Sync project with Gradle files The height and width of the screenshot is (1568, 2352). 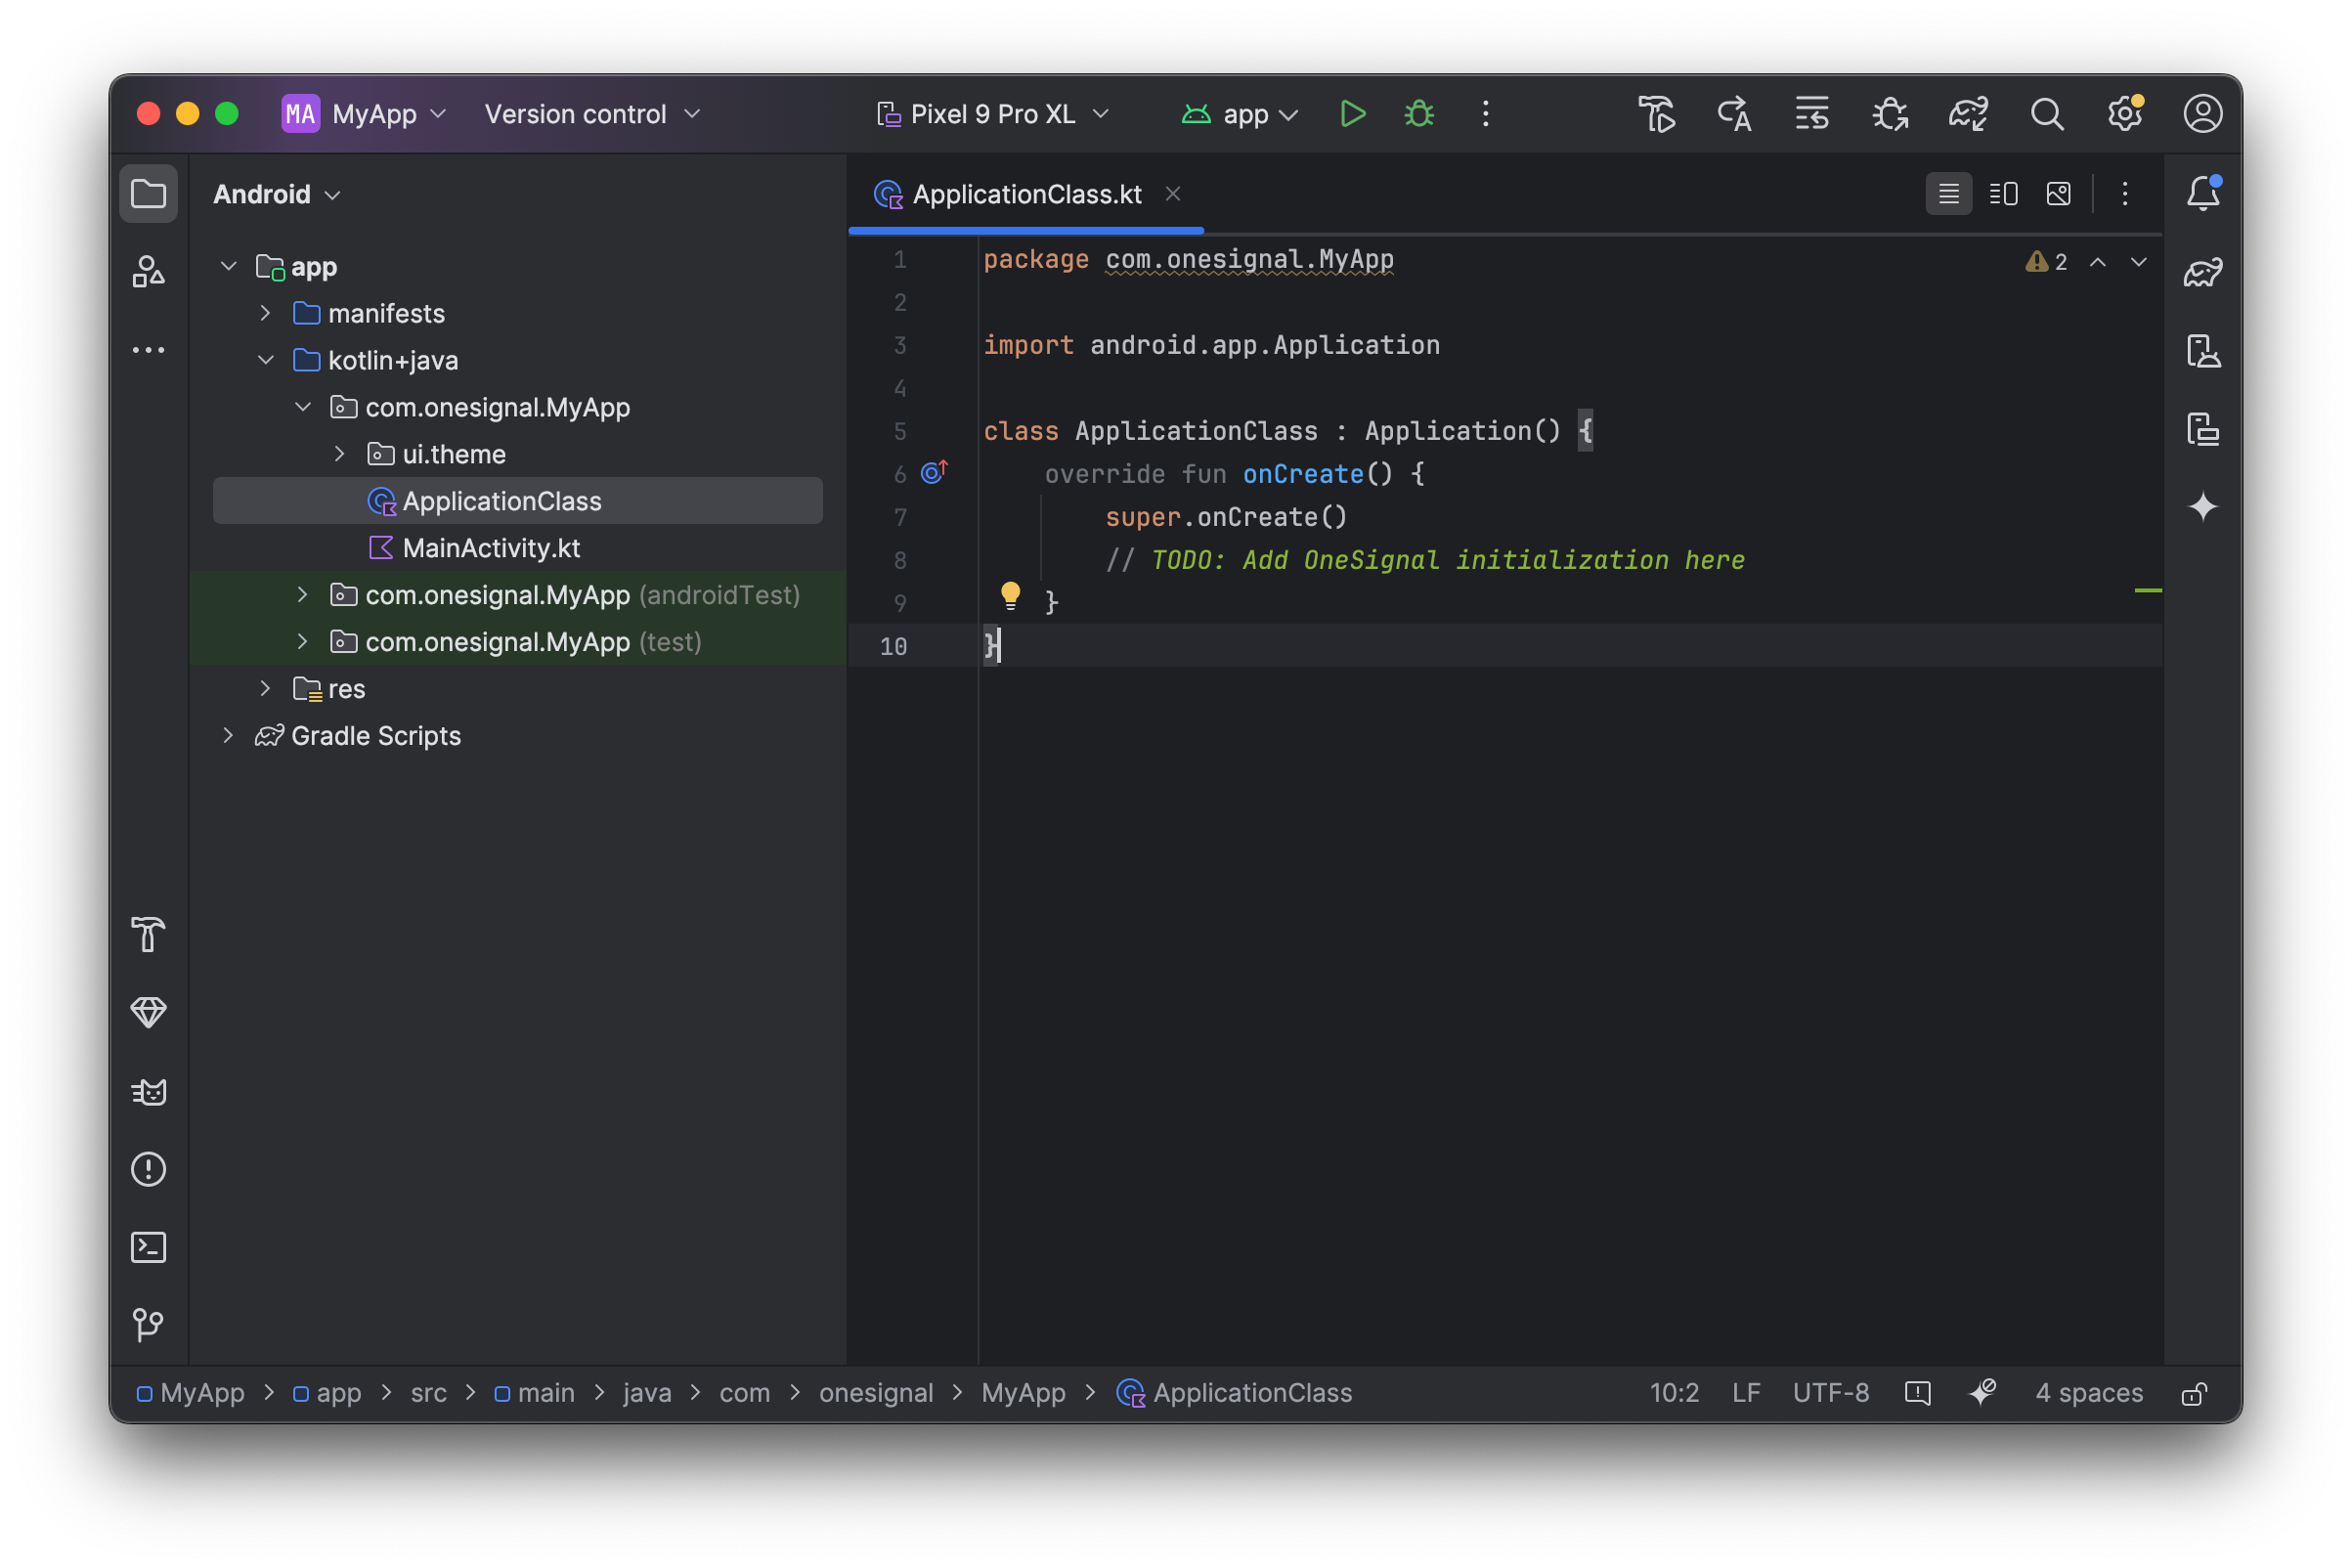(1967, 114)
